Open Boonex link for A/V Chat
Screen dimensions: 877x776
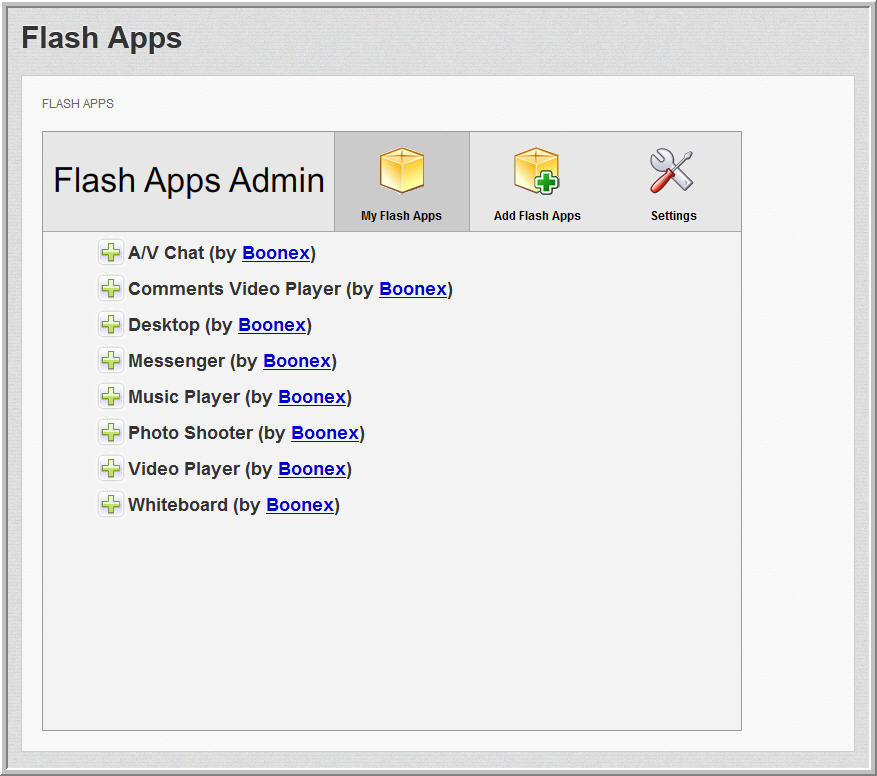(276, 254)
